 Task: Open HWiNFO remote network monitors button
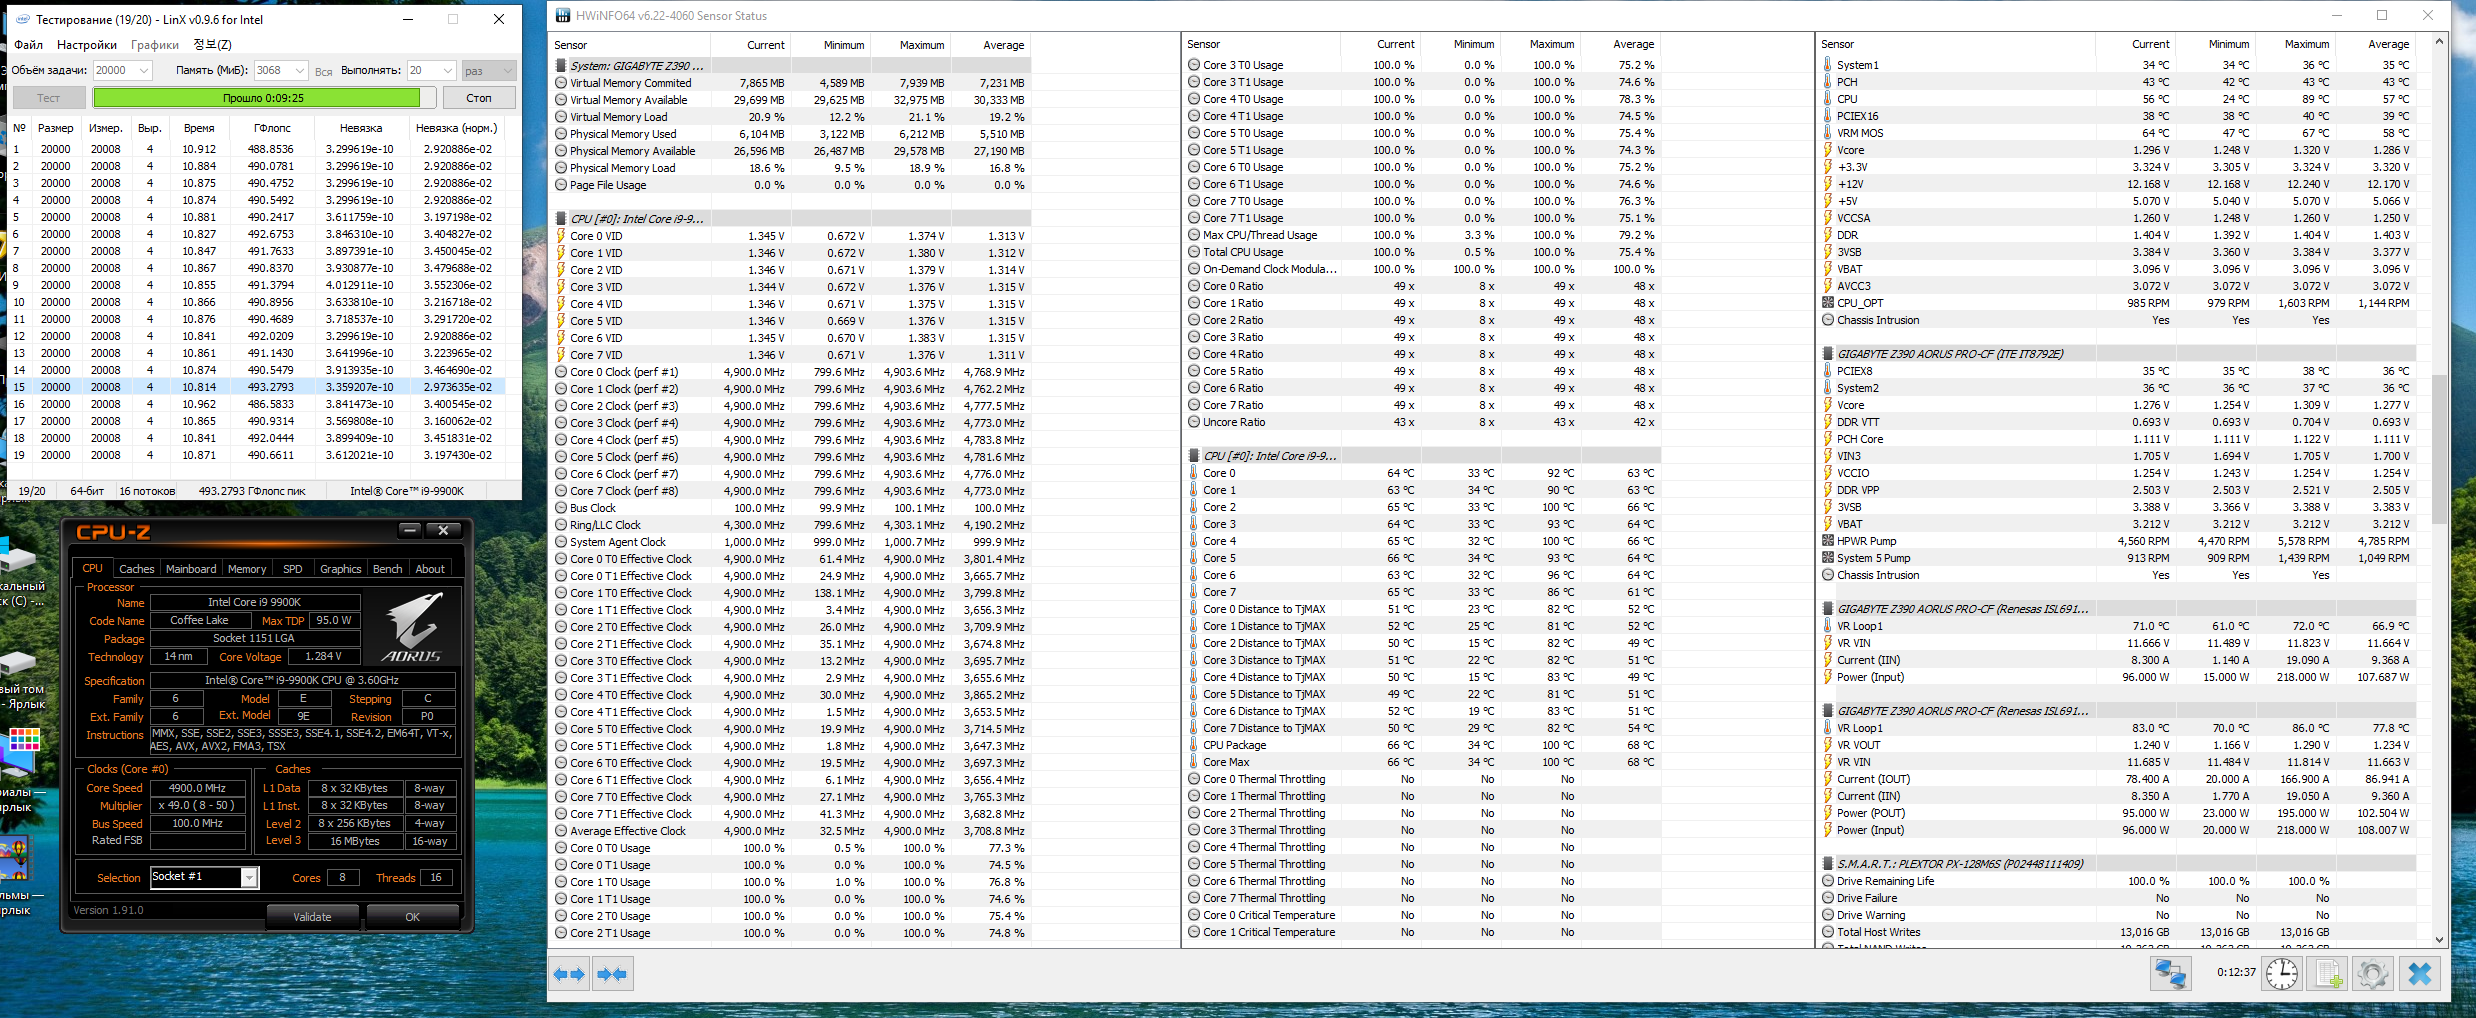coord(2170,974)
